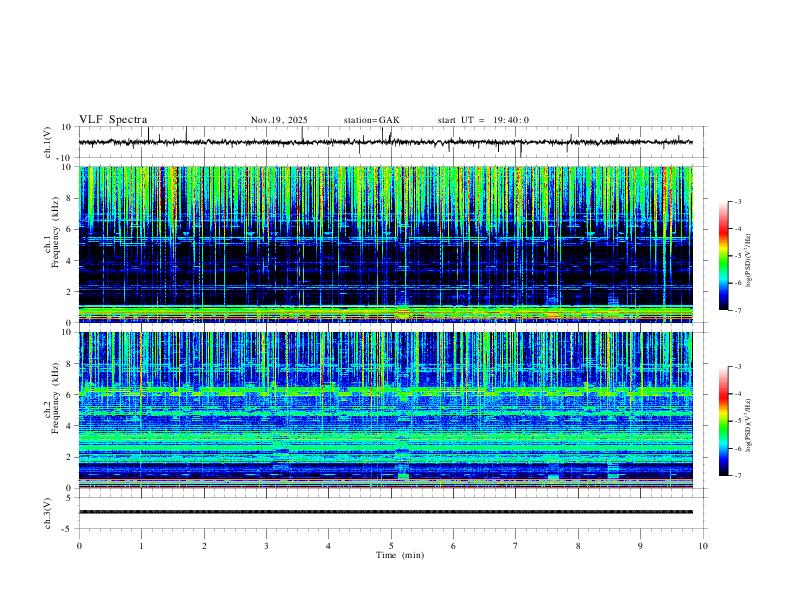Click the ch.1 spectrogram panel
792x612 pixels.
pos(385,244)
